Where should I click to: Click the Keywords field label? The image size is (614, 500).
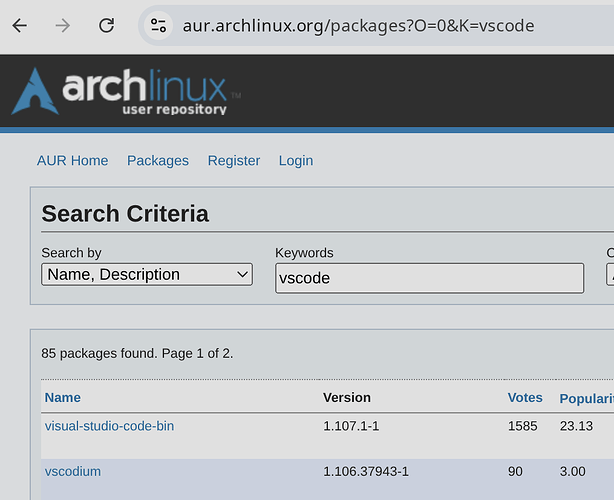pyautogui.click(x=304, y=253)
